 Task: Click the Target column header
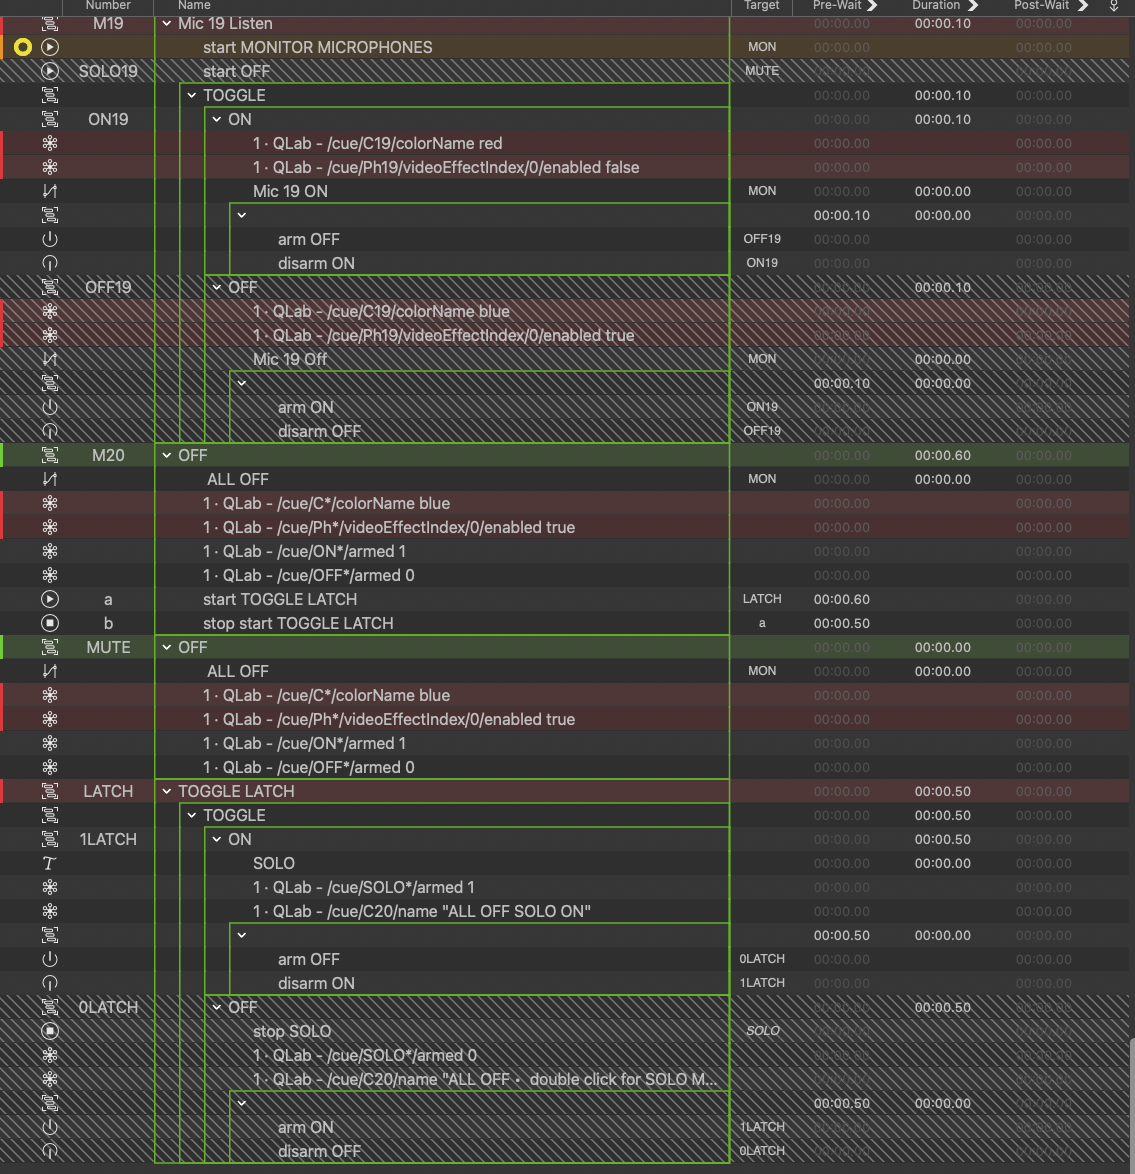[761, 6]
